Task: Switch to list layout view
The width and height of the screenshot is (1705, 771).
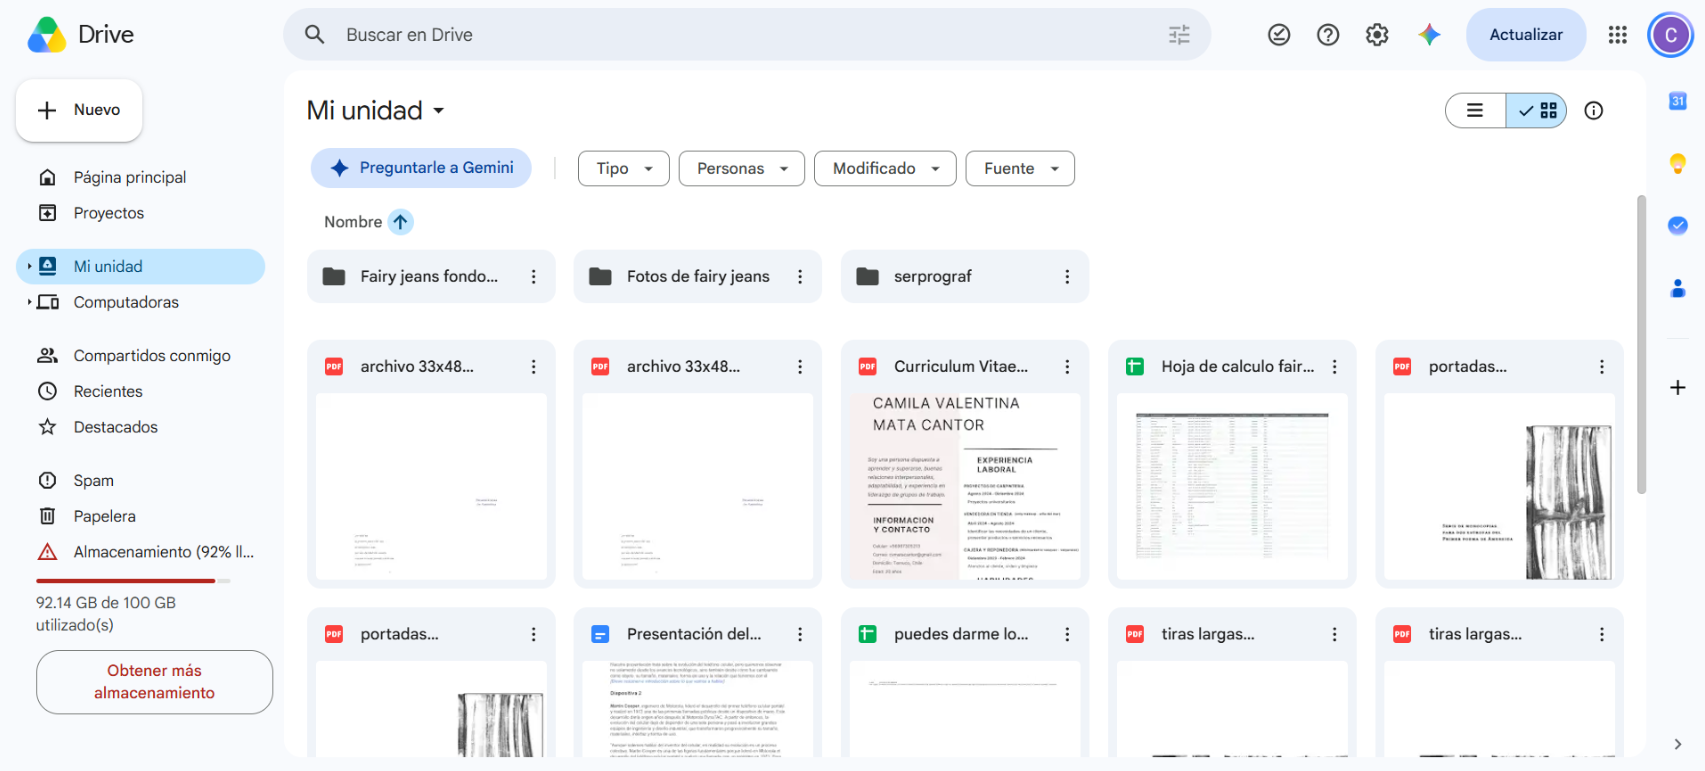Action: 1475,111
